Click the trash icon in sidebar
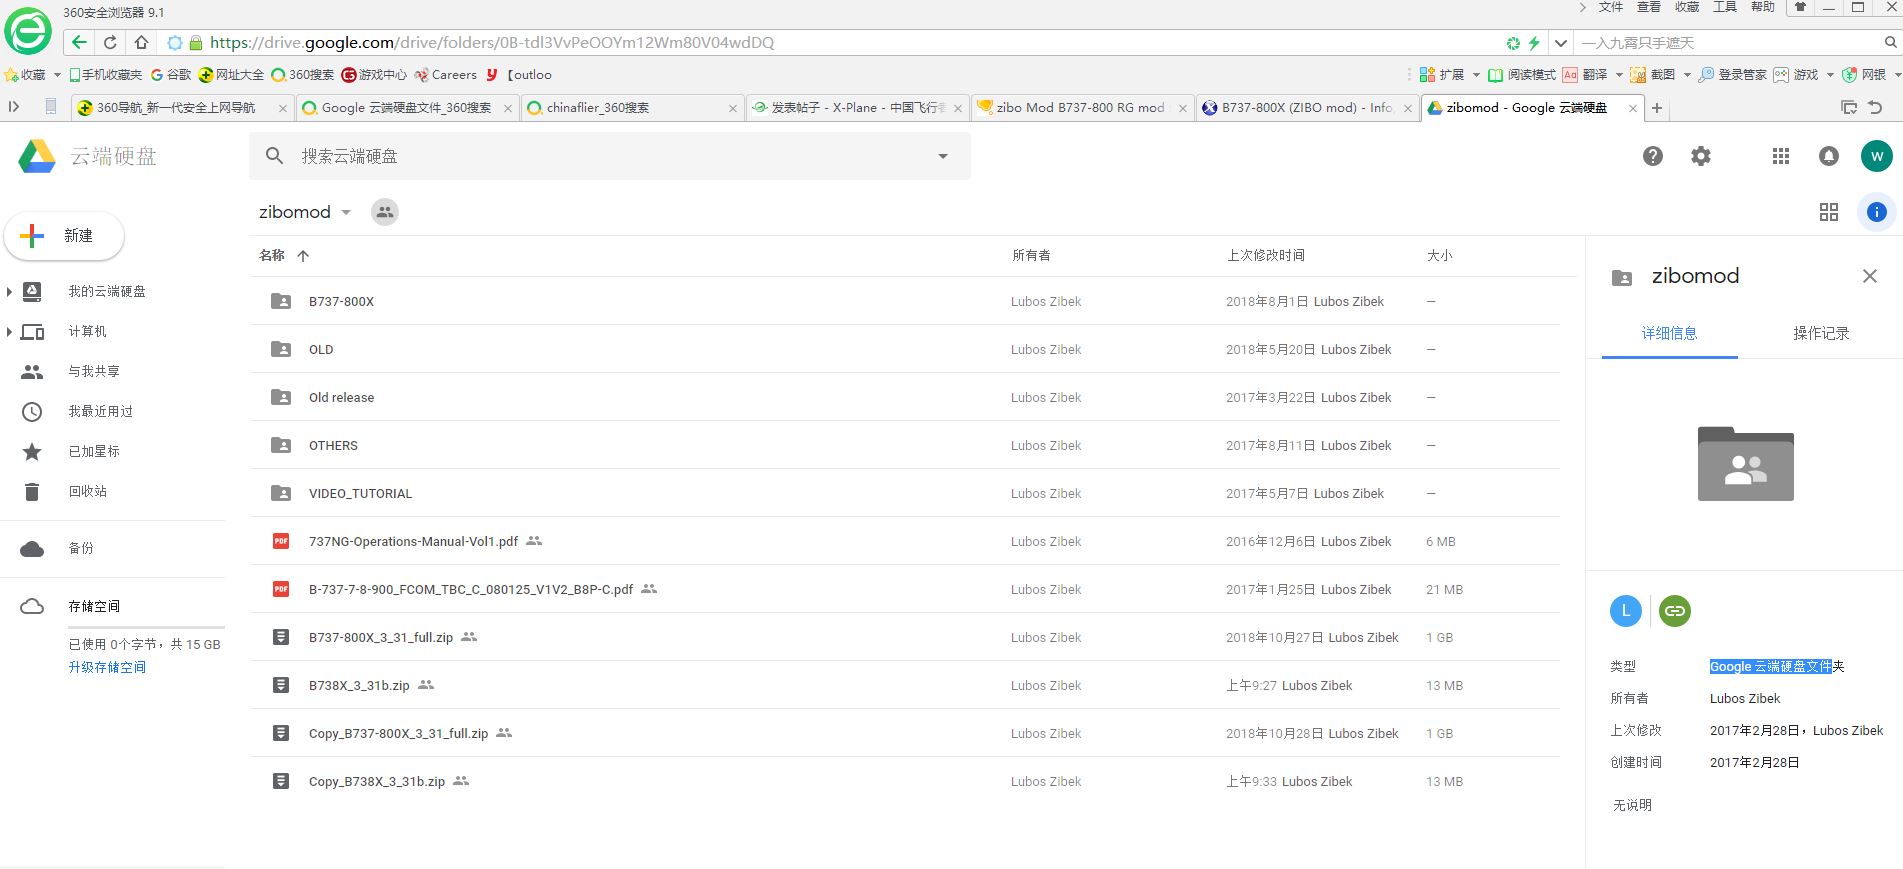The height and width of the screenshot is (869, 1903). pyautogui.click(x=32, y=491)
